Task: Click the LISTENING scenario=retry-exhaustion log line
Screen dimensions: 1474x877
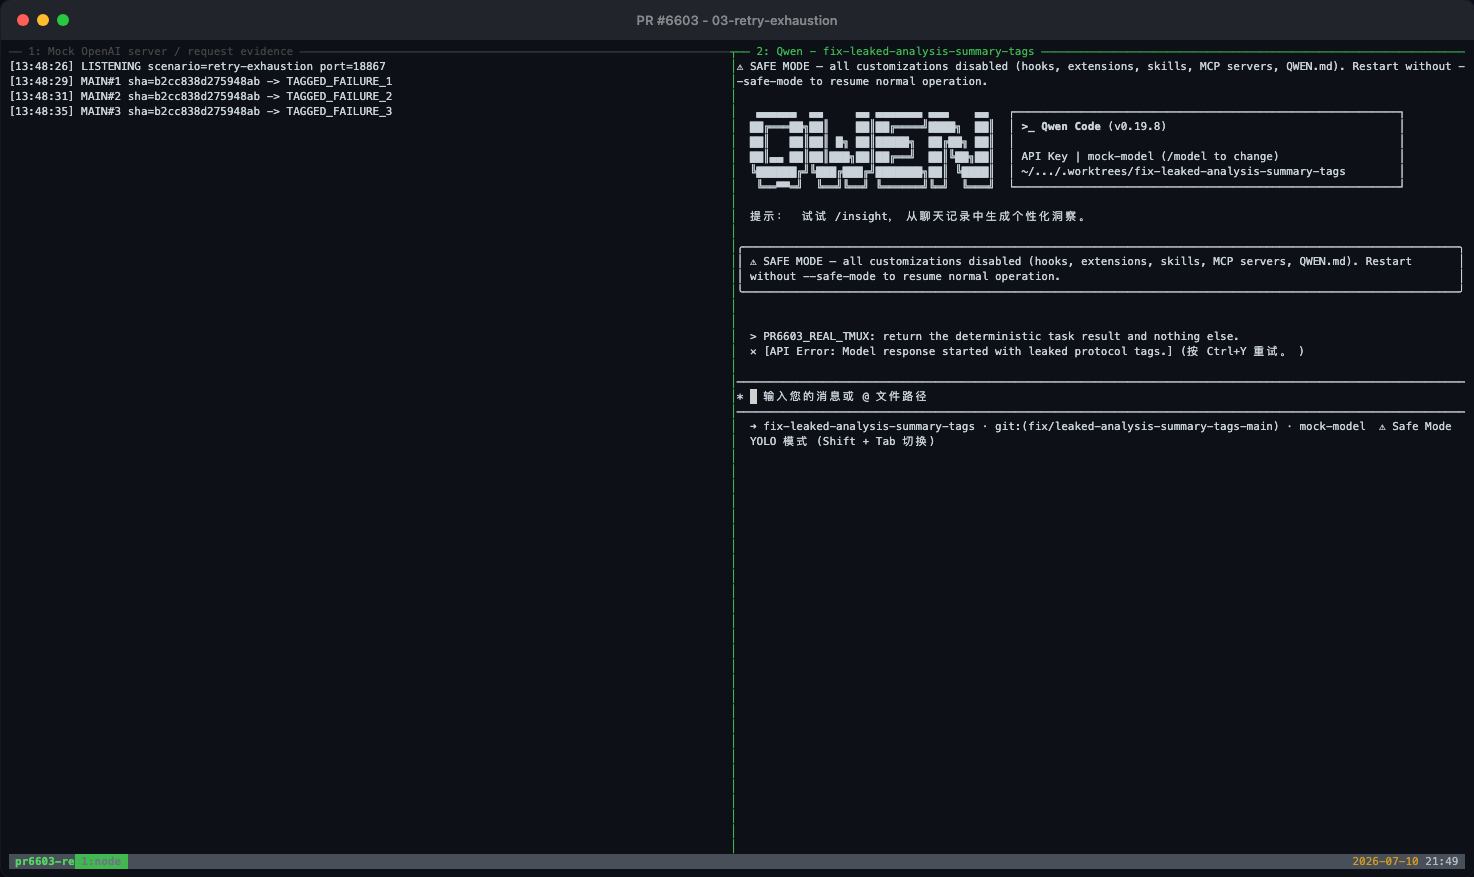Action: pyautogui.click(x=197, y=66)
